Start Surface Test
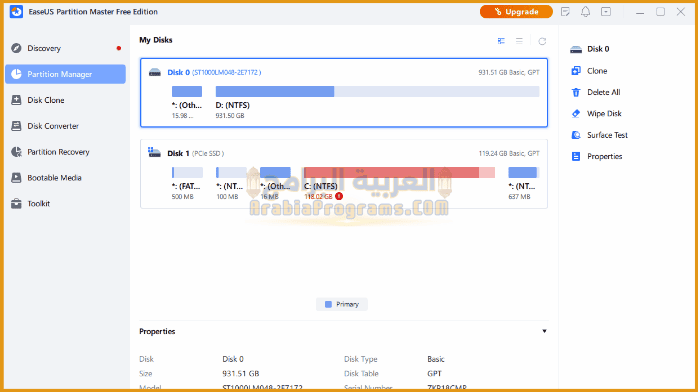This screenshot has width=698, height=392. [607, 135]
